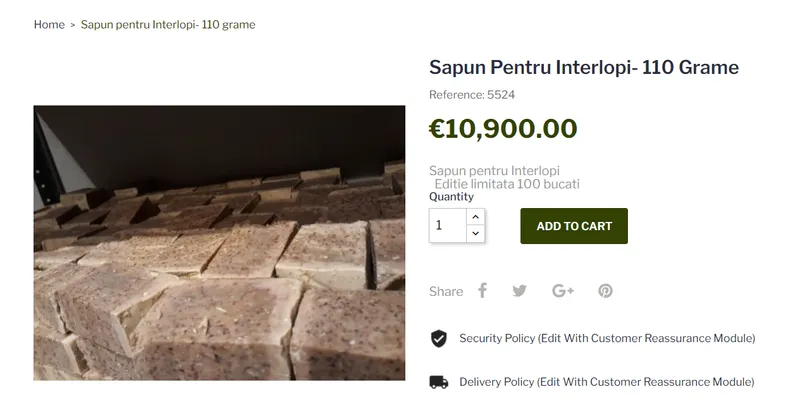
Task: Share product on Twitter
Action: click(x=519, y=291)
